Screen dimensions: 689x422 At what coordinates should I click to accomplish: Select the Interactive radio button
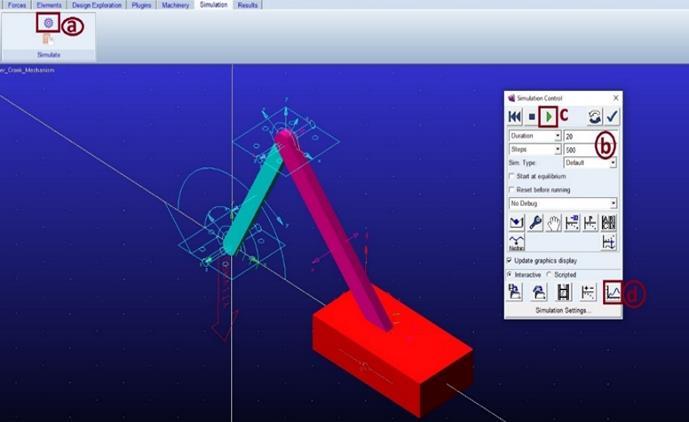(510, 274)
